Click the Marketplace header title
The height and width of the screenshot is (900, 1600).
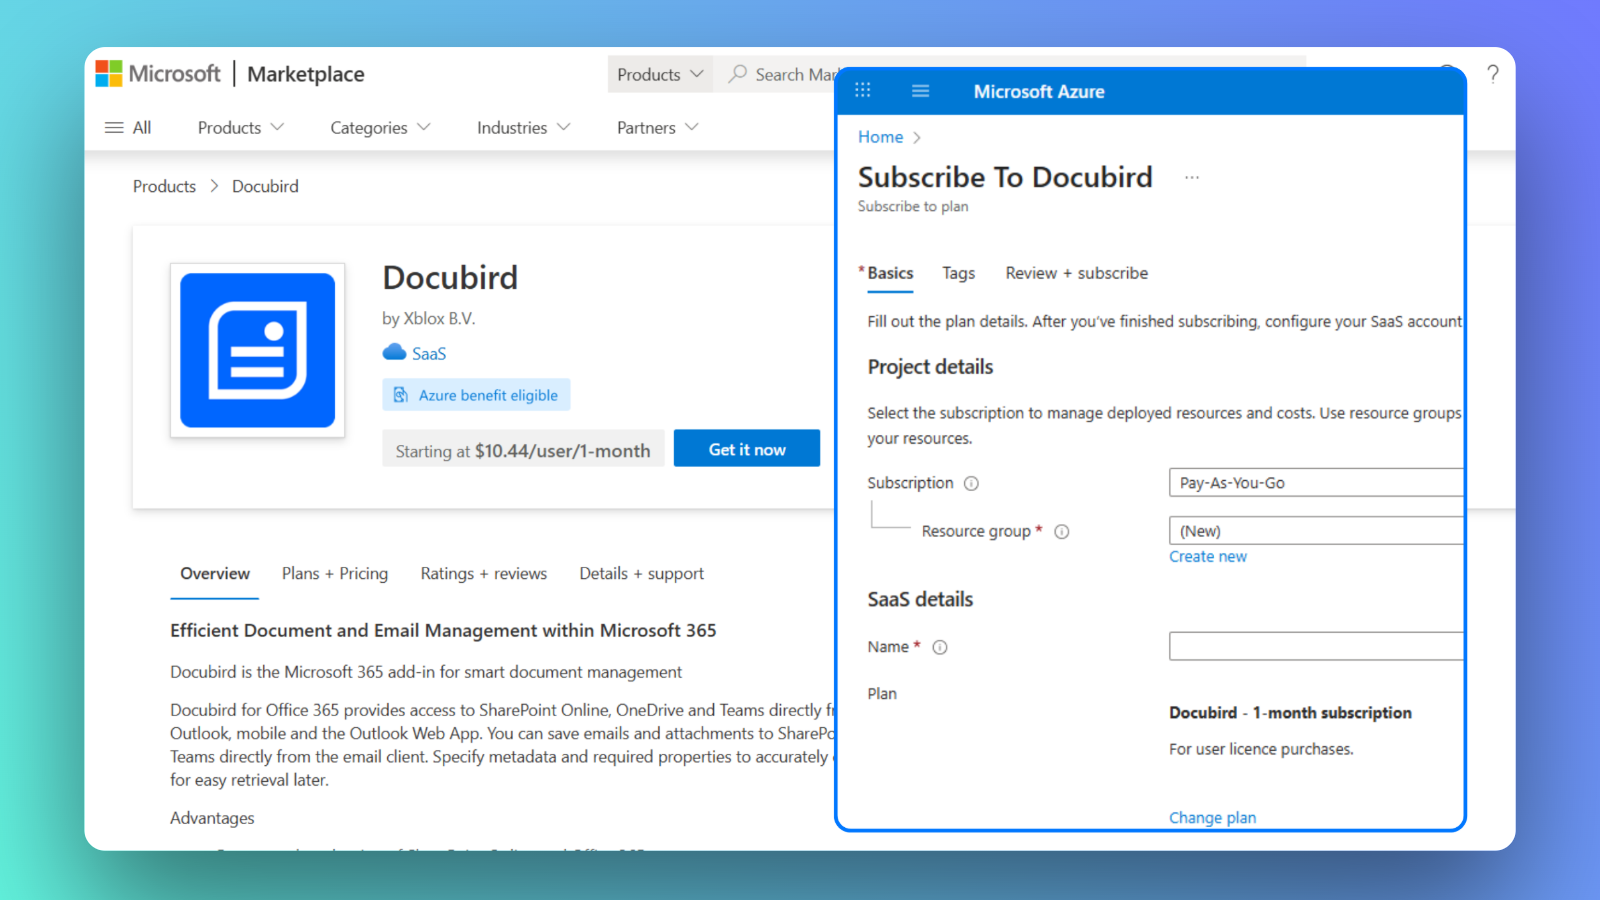click(306, 74)
